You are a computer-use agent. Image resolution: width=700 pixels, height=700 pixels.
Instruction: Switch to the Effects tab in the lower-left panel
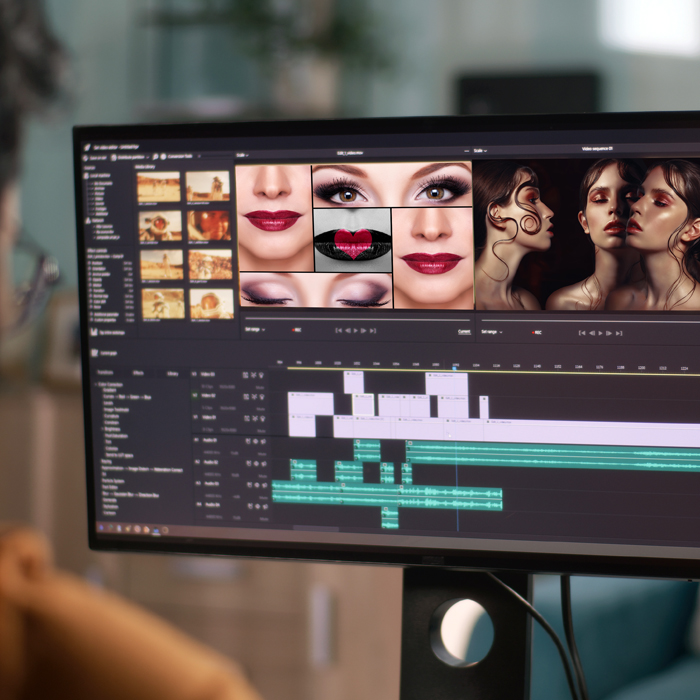click(139, 372)
